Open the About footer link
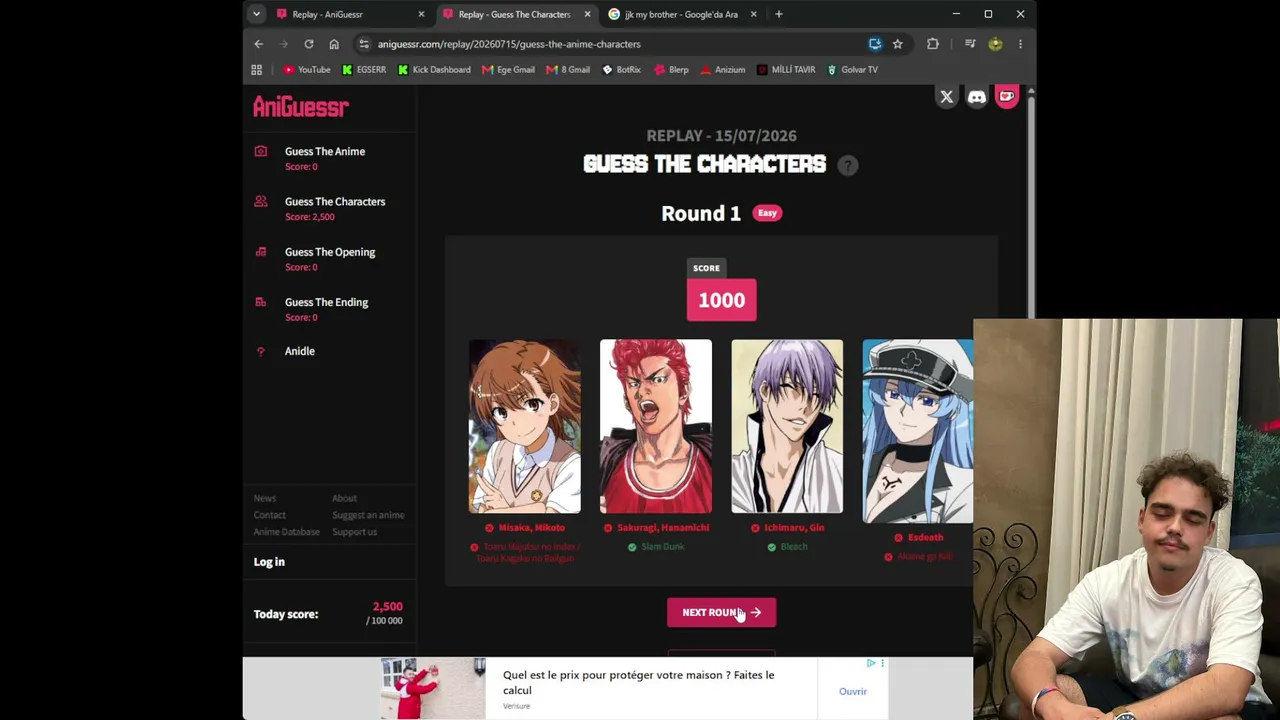Image resolution: width=1280 pixels, height=720 pixels. [x=344, y=498]
